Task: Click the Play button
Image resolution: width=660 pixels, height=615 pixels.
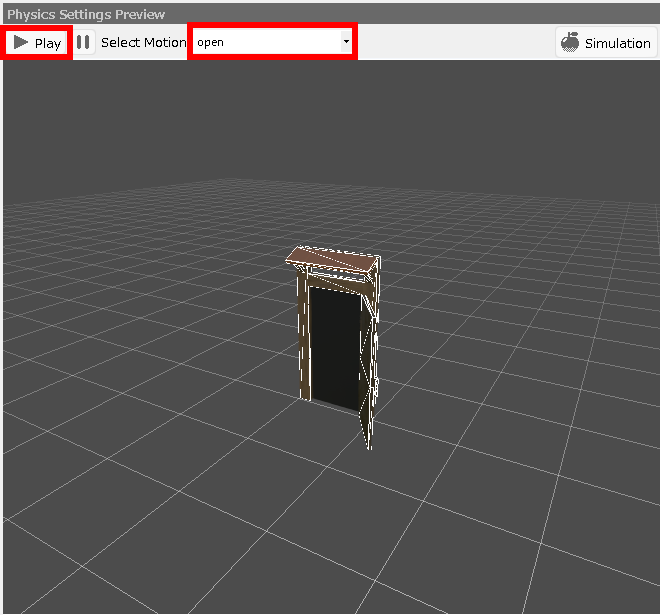Action: click(37, 43)
